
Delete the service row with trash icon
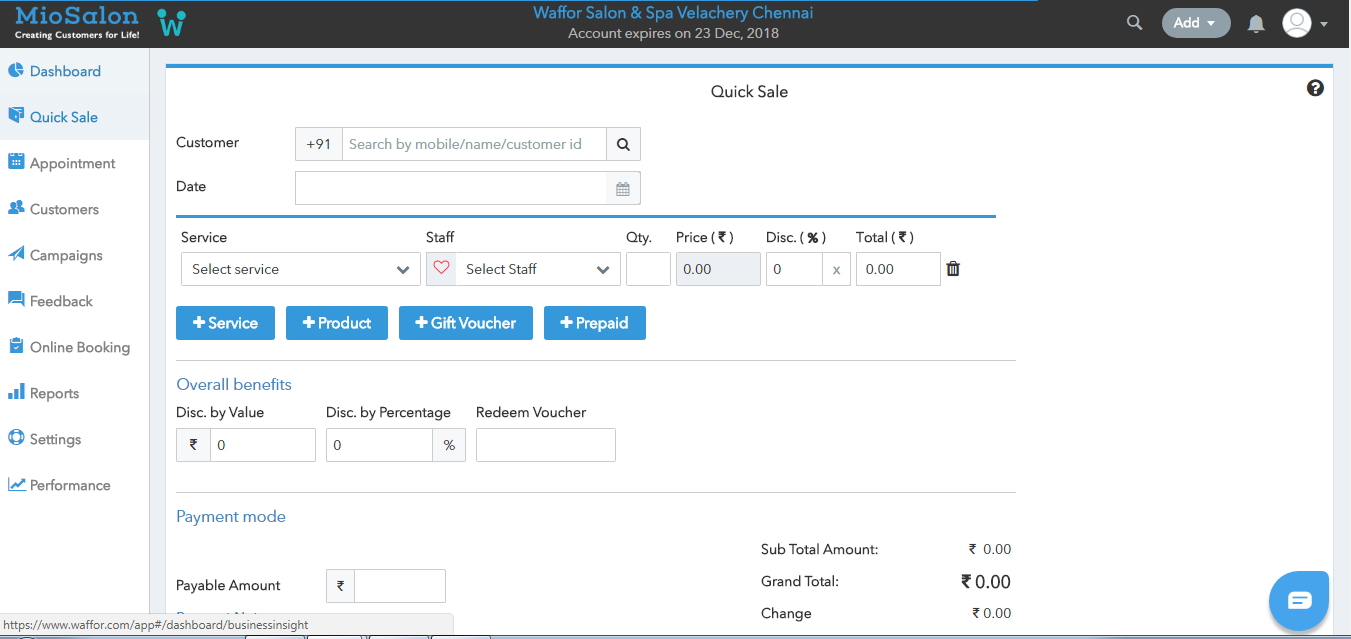click(x=953, y=269)
